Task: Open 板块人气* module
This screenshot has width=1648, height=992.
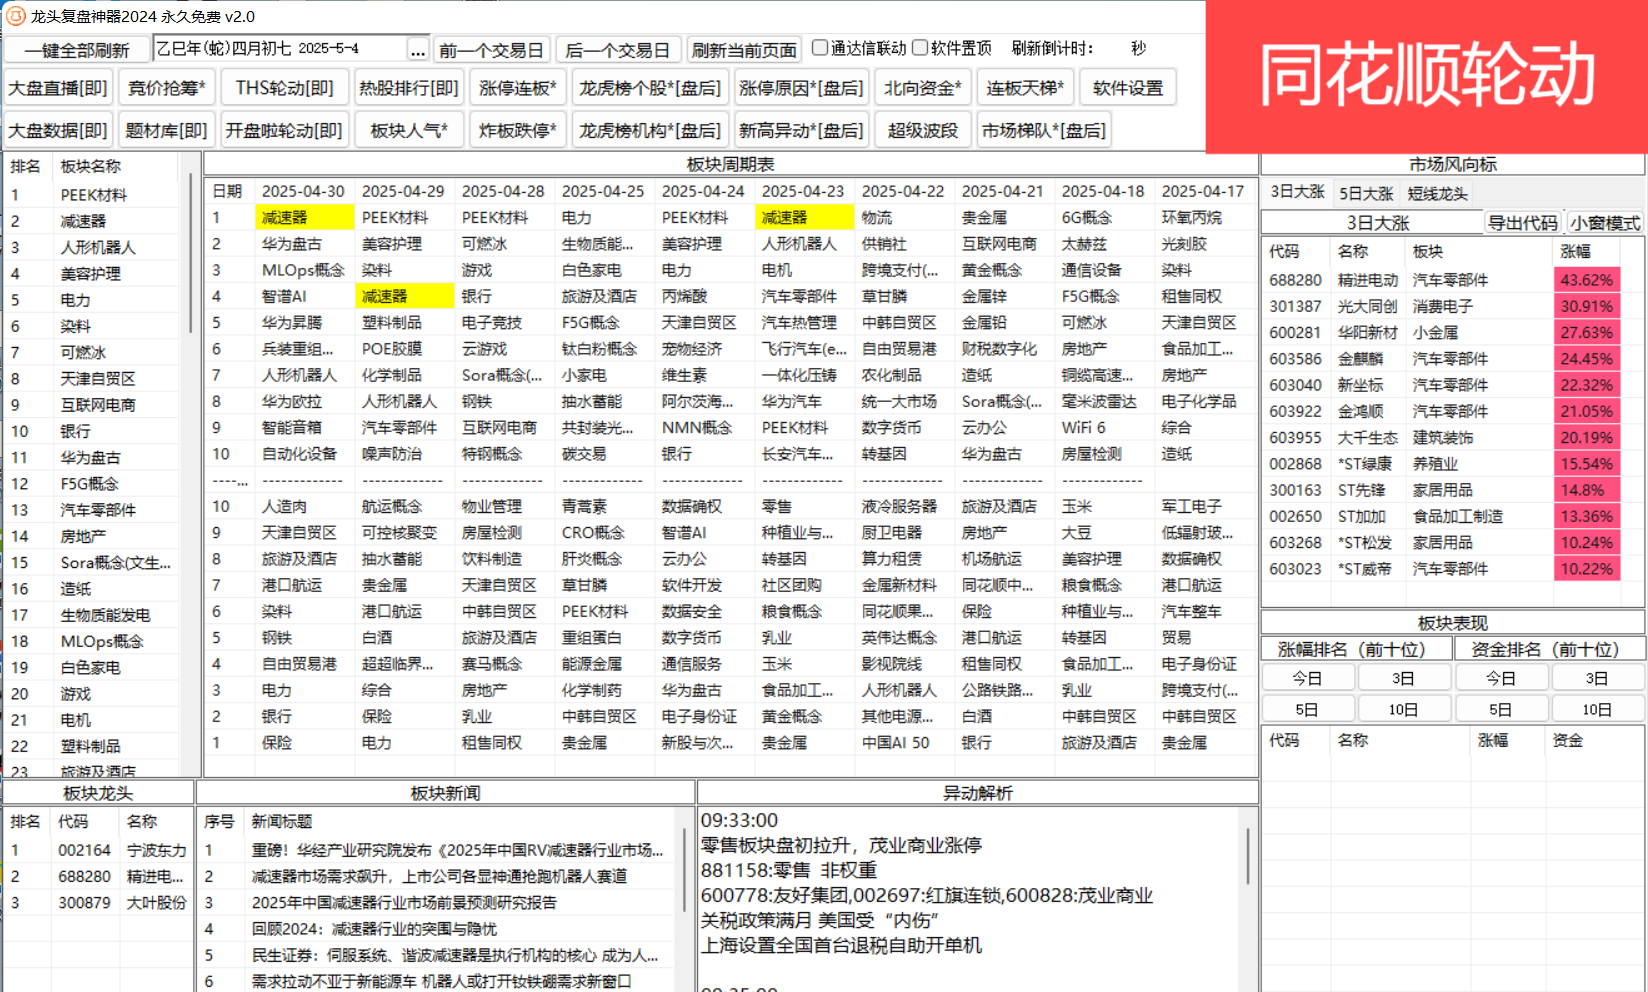Action: coord(409,130)
